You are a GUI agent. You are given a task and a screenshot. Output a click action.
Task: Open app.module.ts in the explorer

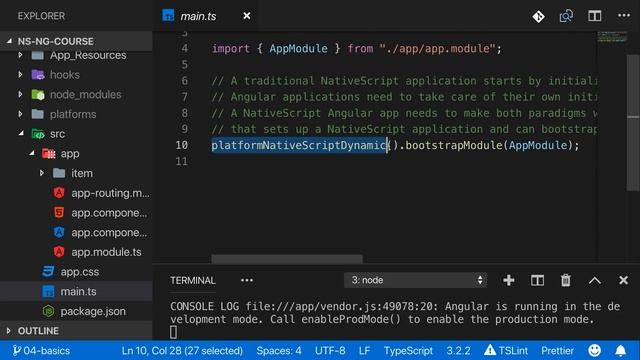(106, 252)
